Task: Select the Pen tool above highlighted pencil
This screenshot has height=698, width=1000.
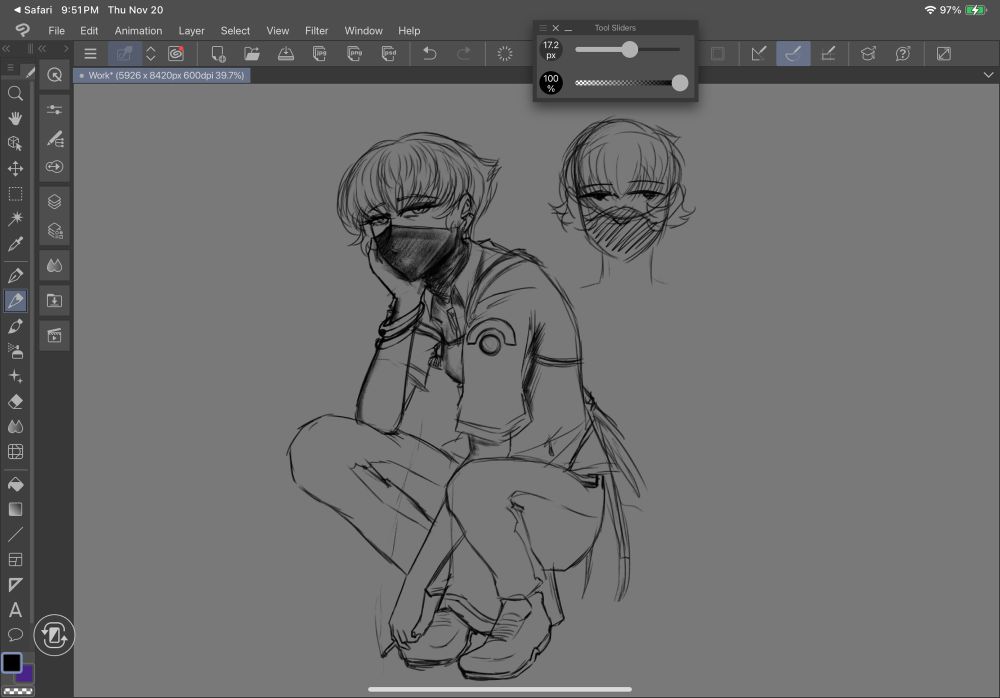Action: tap(15, 276)
